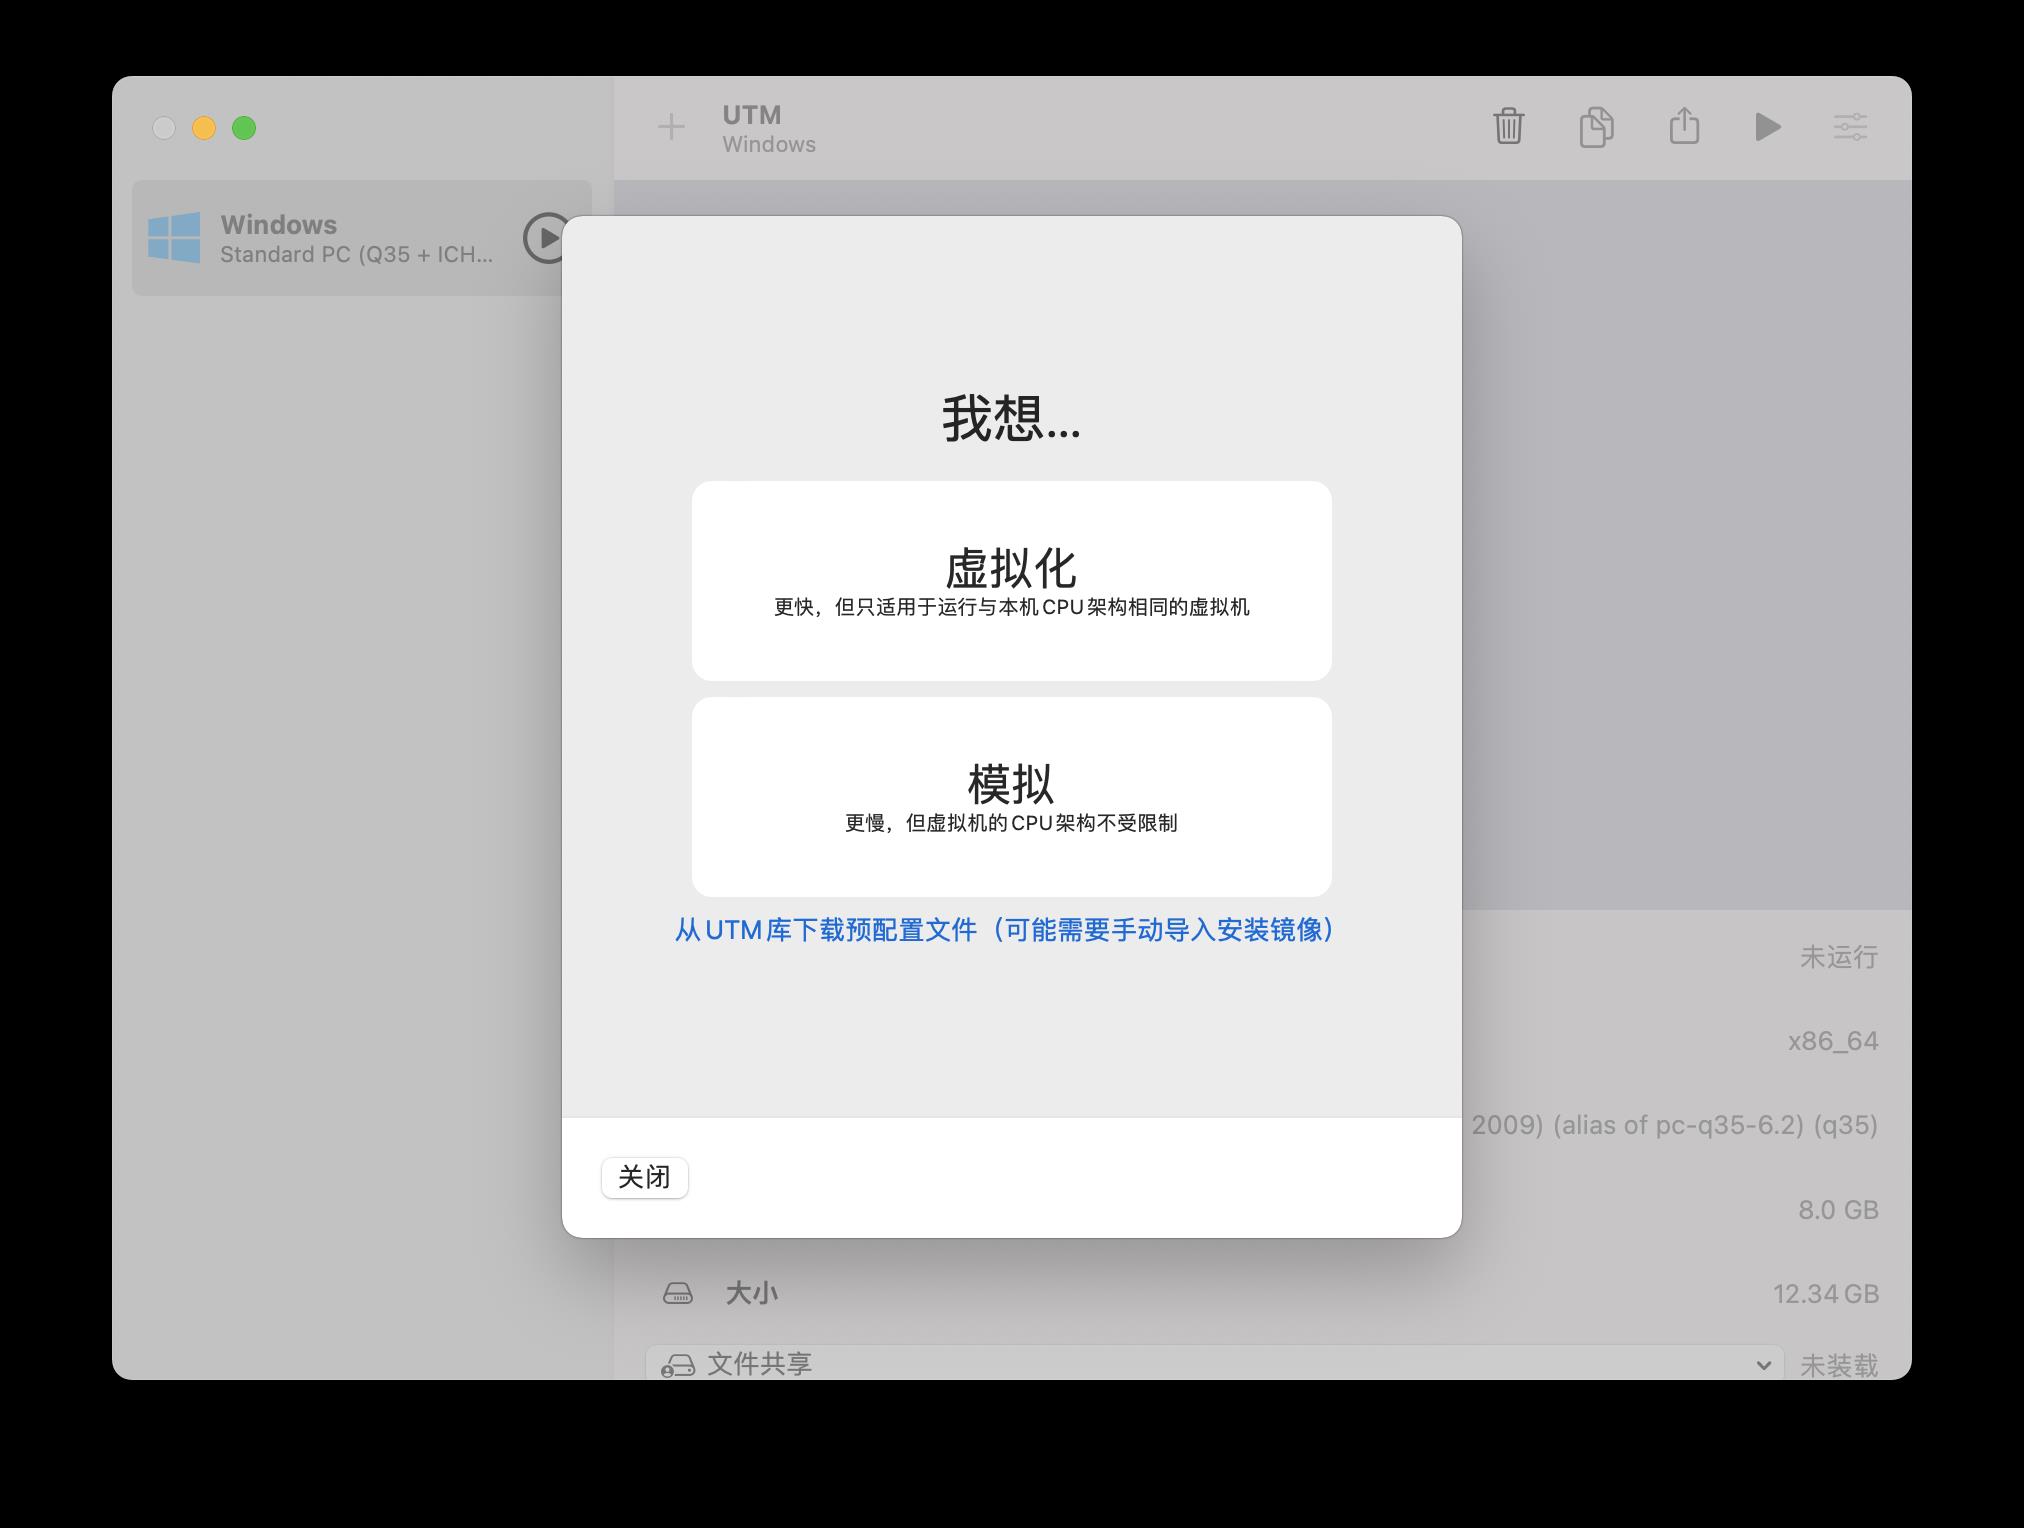
Task: Click the clone VM icon in the toolbar
Action: 1596,127
